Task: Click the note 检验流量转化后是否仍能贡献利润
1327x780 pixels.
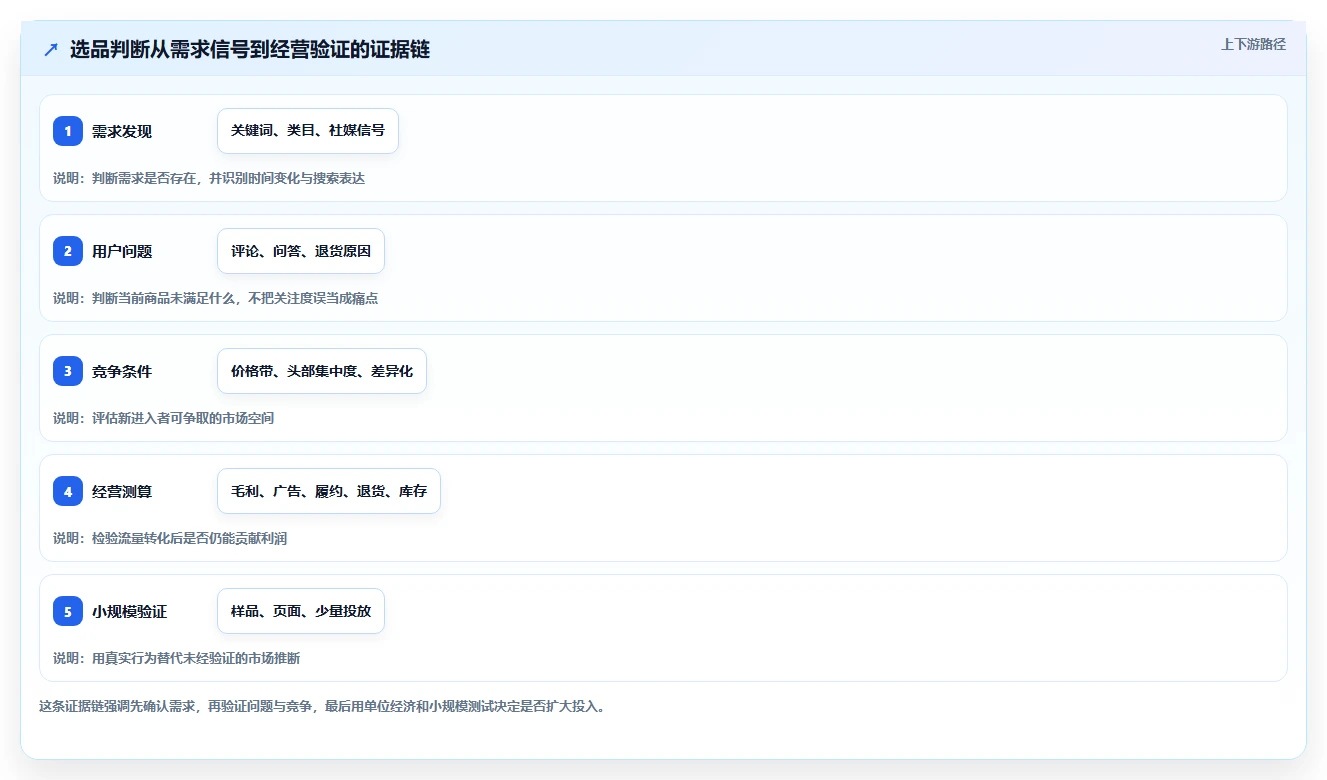Action: coord(170,538)
